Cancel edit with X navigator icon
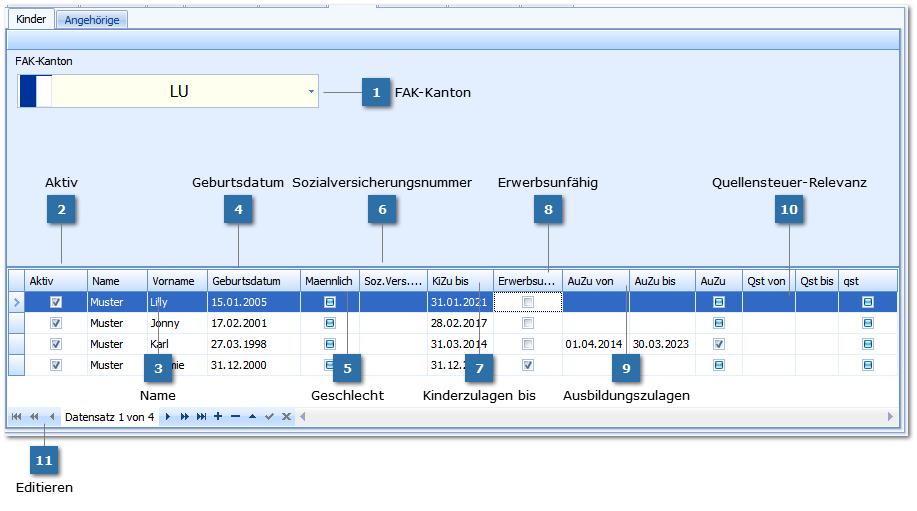The height and width of the screenshot is (511, 917). pyautogui.click(x=286, y=416)
